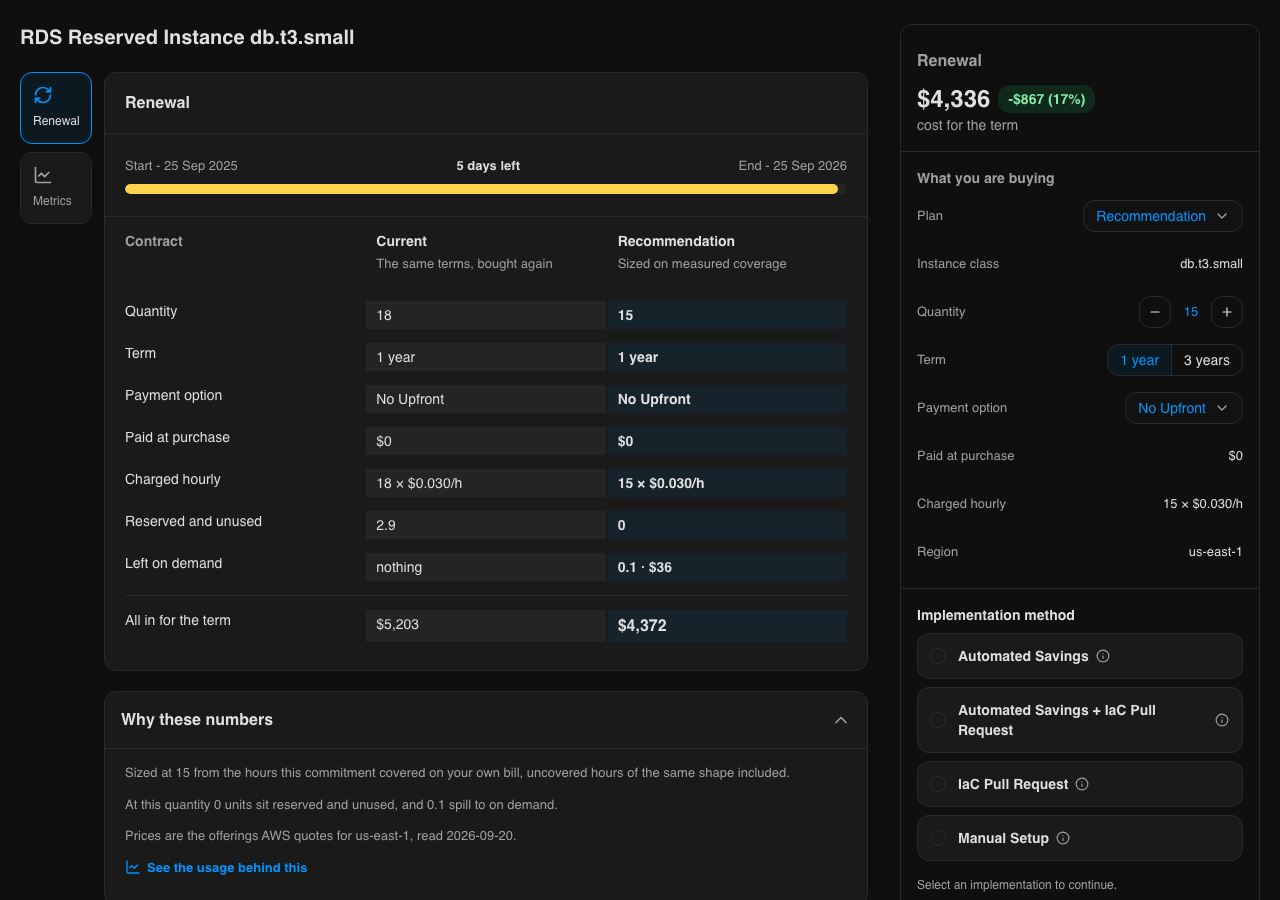The height and width of the screenshot is (900, 1280).
Task: Click the $4,336 term cost
Action: coord(953,99)
